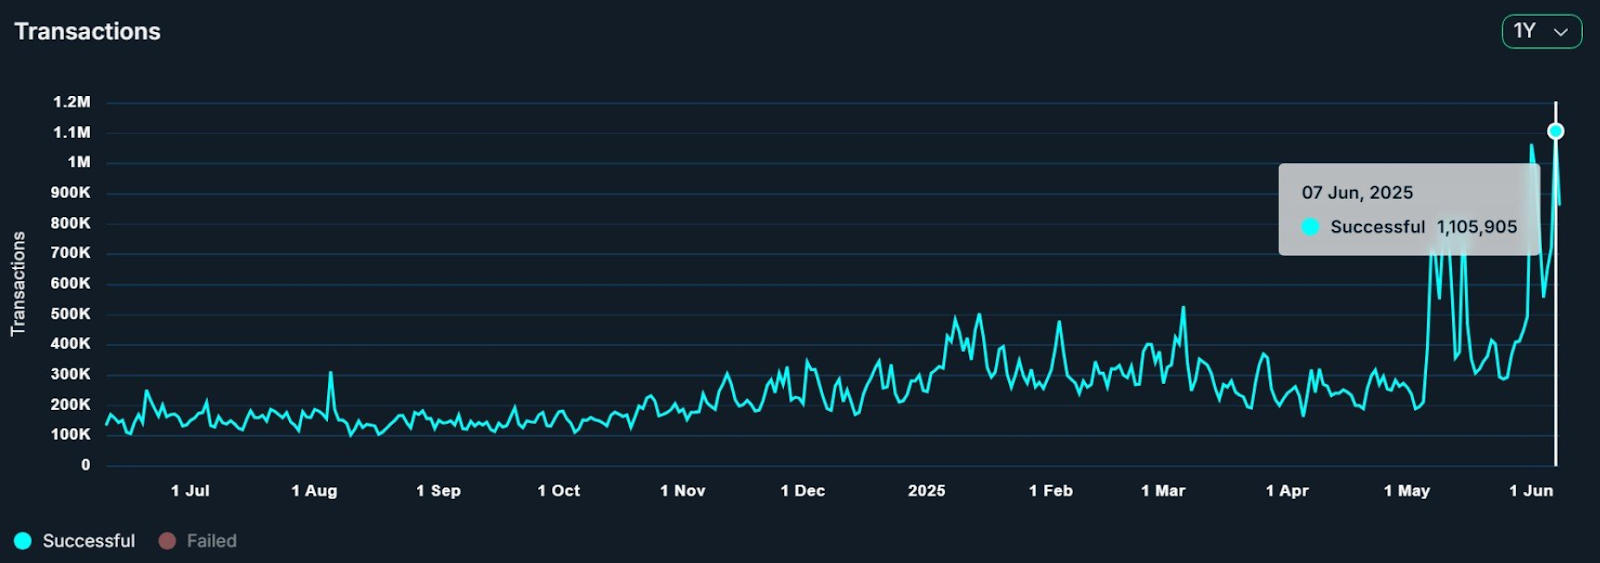Image resolution: width=1600 pixels, height=563 pixels.
Task: Click the 2025 x-axis label
Action: 926,491
